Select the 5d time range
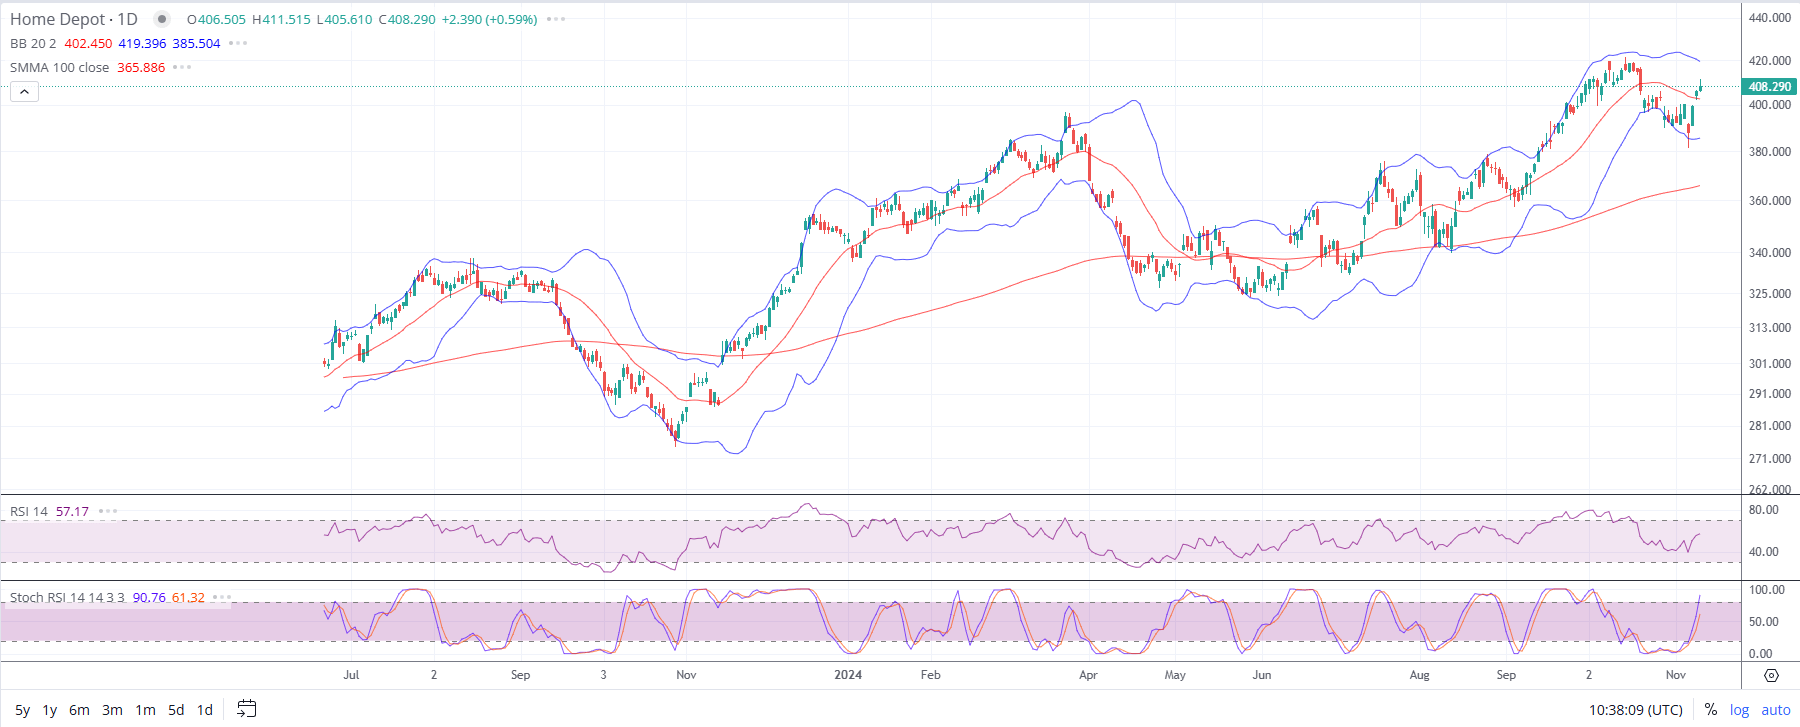Screen dimensions: 1800x727 pos(176,710)
